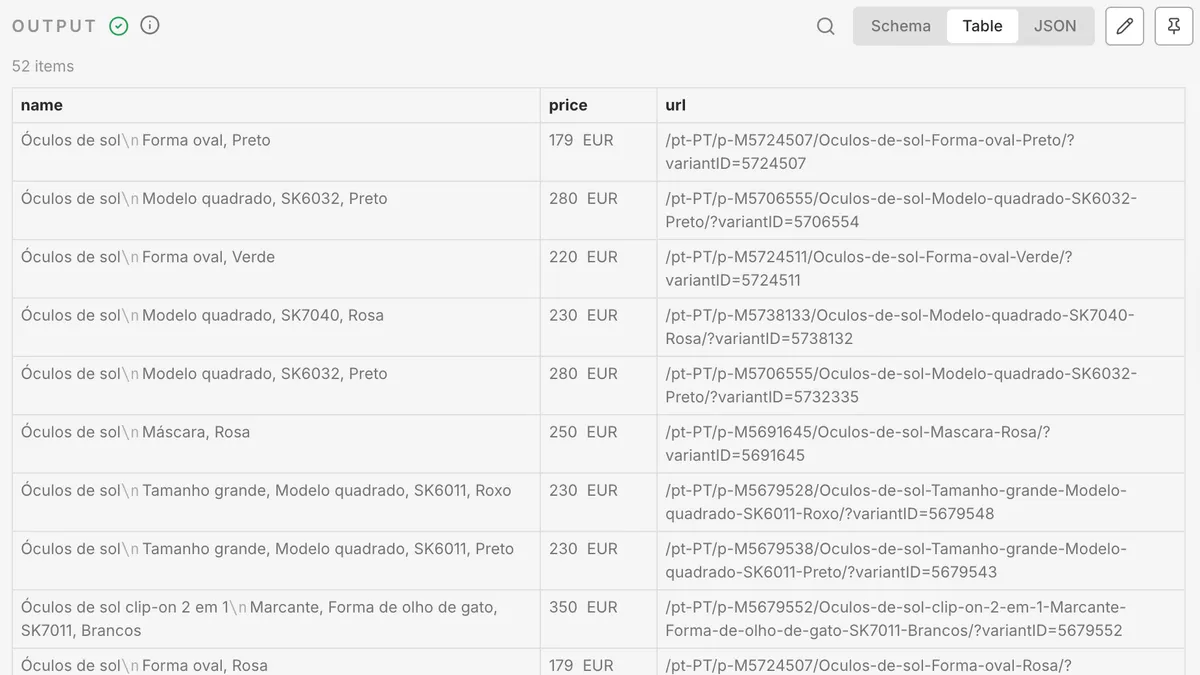Switch to the JSON view tab

[x=1055, y=27]
